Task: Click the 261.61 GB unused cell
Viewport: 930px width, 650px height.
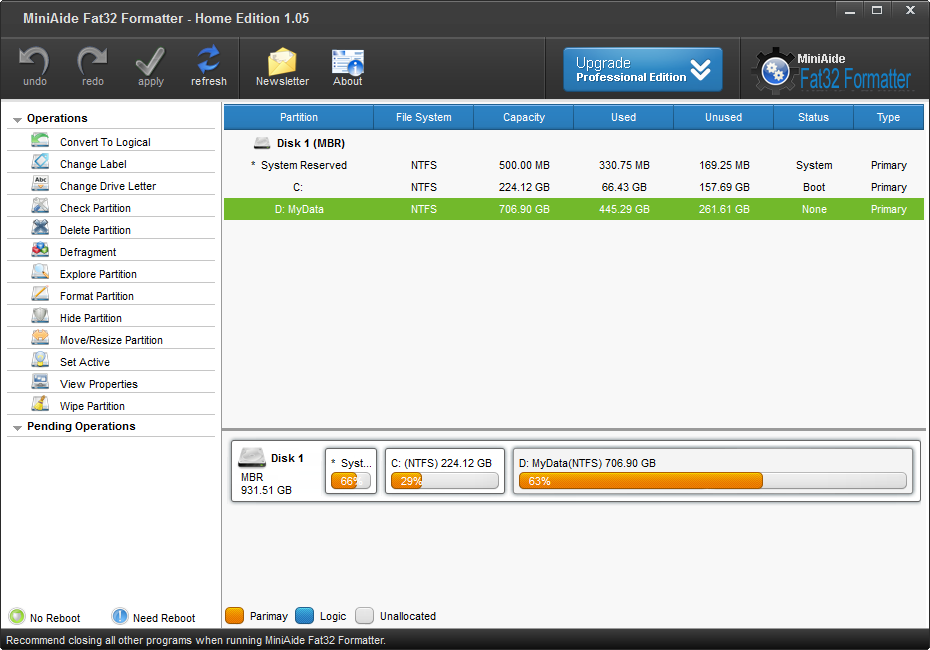Action: (x=724, y=209)
